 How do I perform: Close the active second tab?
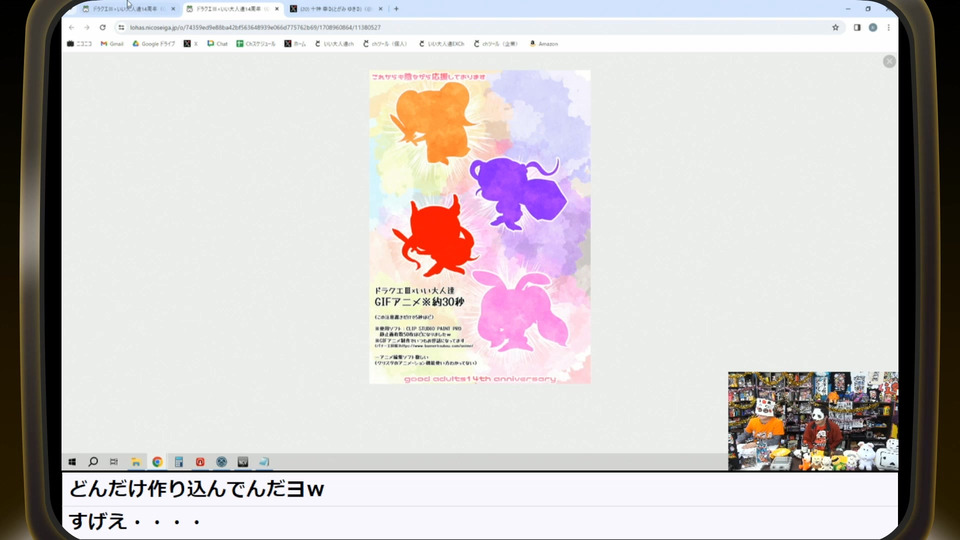[277, 9]
